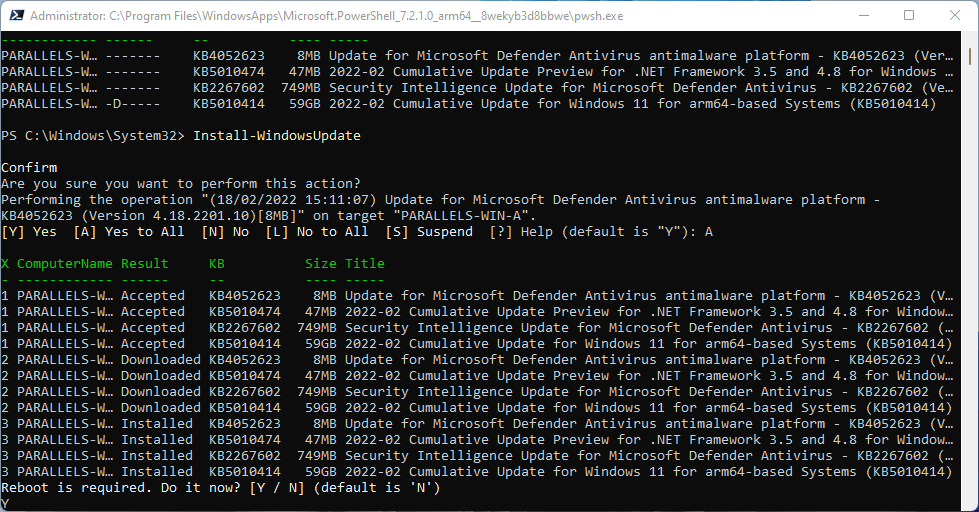The height and width of the screenshot is (512, 979).
Task: Click Downloaded in the KB5010414 row
Action: [160, 407]
